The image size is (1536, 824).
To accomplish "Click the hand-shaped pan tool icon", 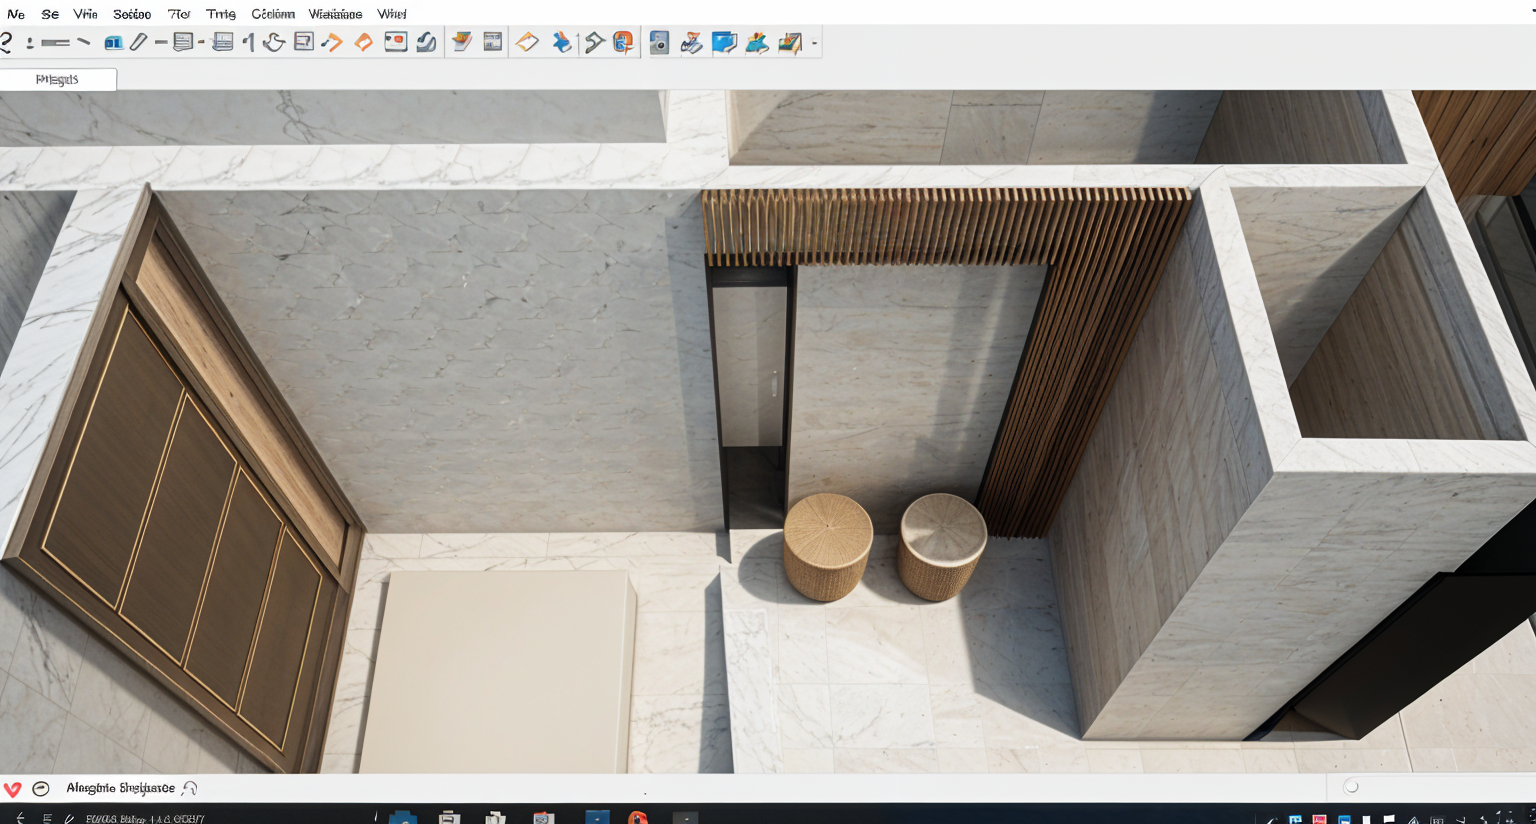I will pyautogui.click(x=274, y=42).
